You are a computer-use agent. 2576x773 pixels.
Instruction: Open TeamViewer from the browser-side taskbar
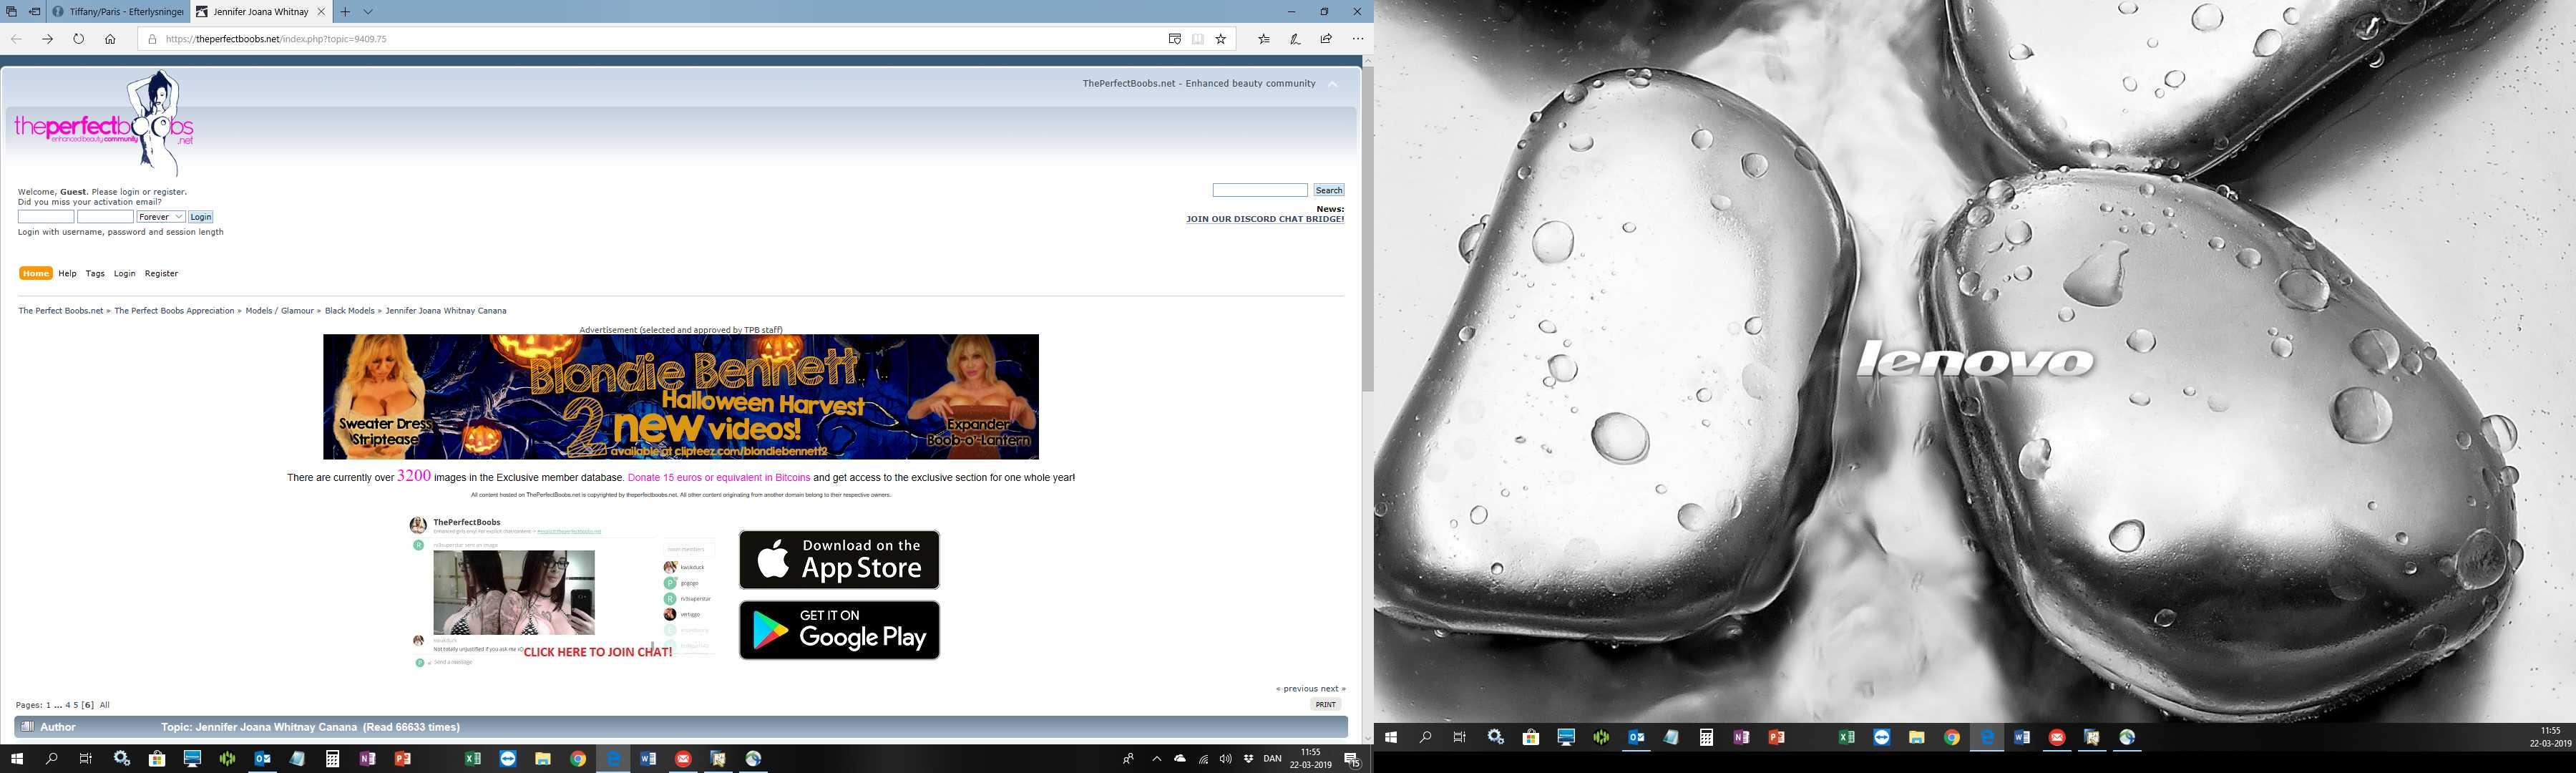508,759
